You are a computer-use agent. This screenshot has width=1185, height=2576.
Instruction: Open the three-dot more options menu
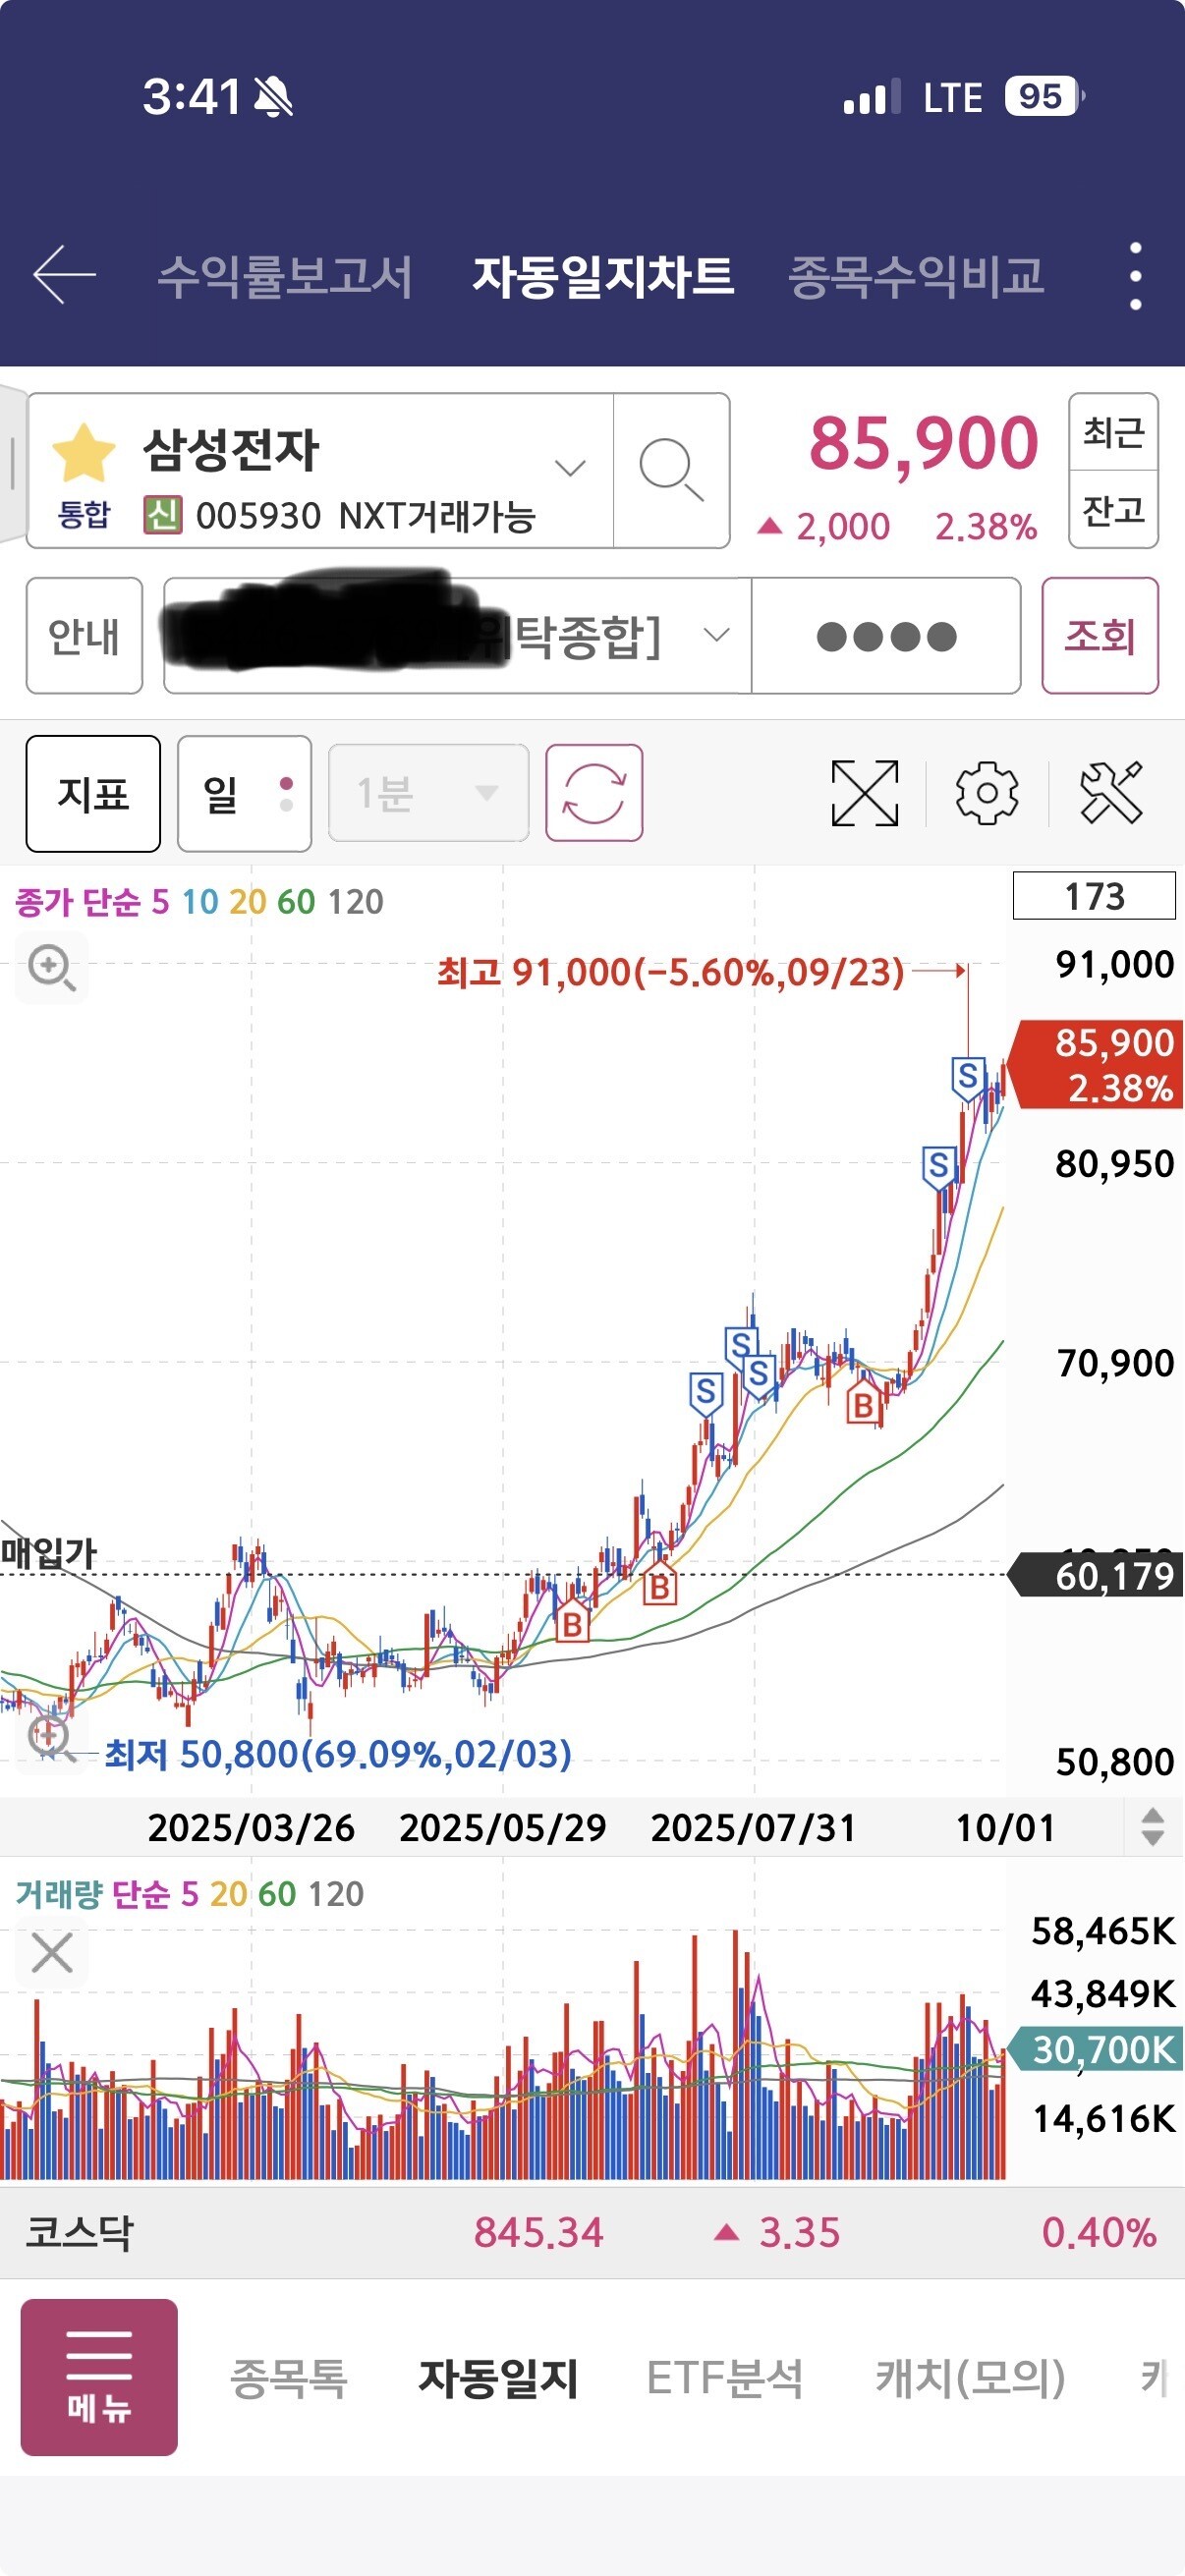[x=1135, y=276]
